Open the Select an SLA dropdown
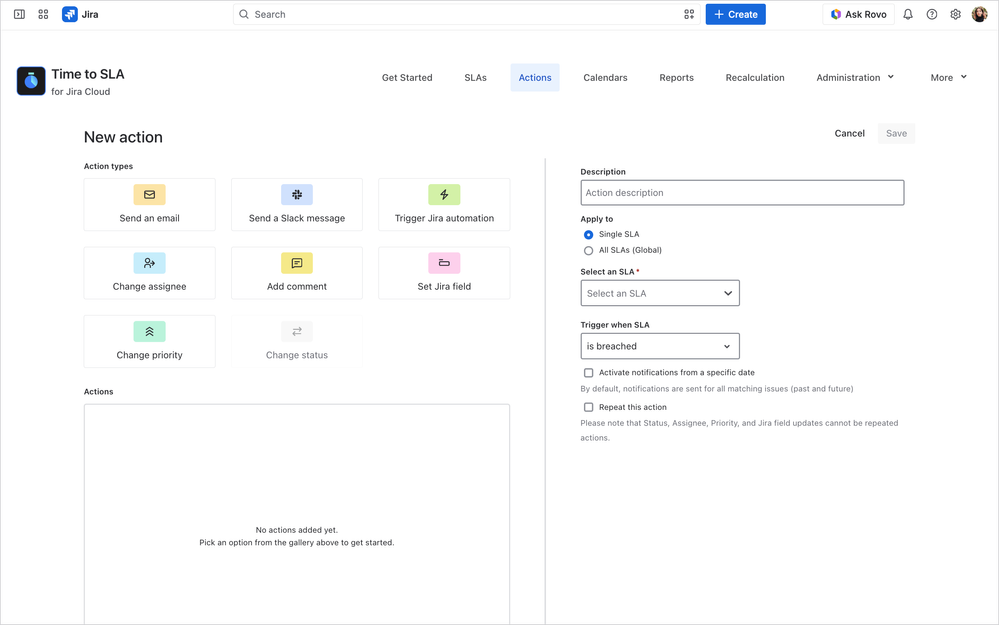The width and height of the screenshot is (999, 625). point(659,293)
